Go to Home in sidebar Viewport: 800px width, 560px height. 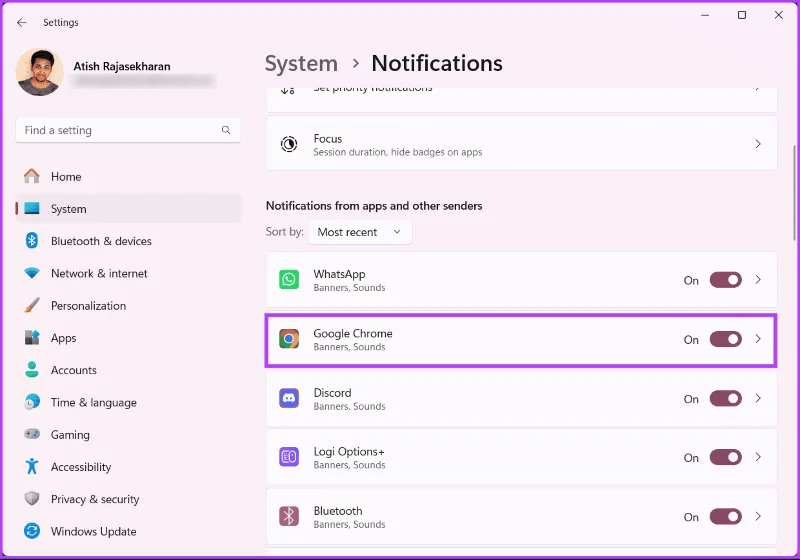point(128,176)
